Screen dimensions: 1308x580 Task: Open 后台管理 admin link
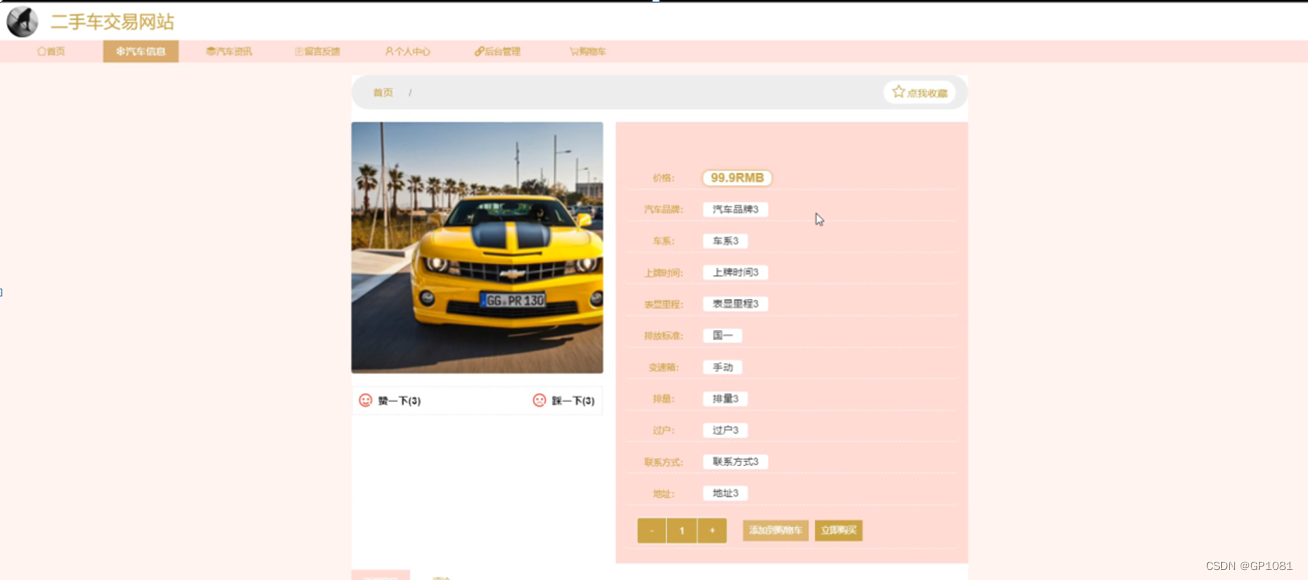[x=497, y=52]
